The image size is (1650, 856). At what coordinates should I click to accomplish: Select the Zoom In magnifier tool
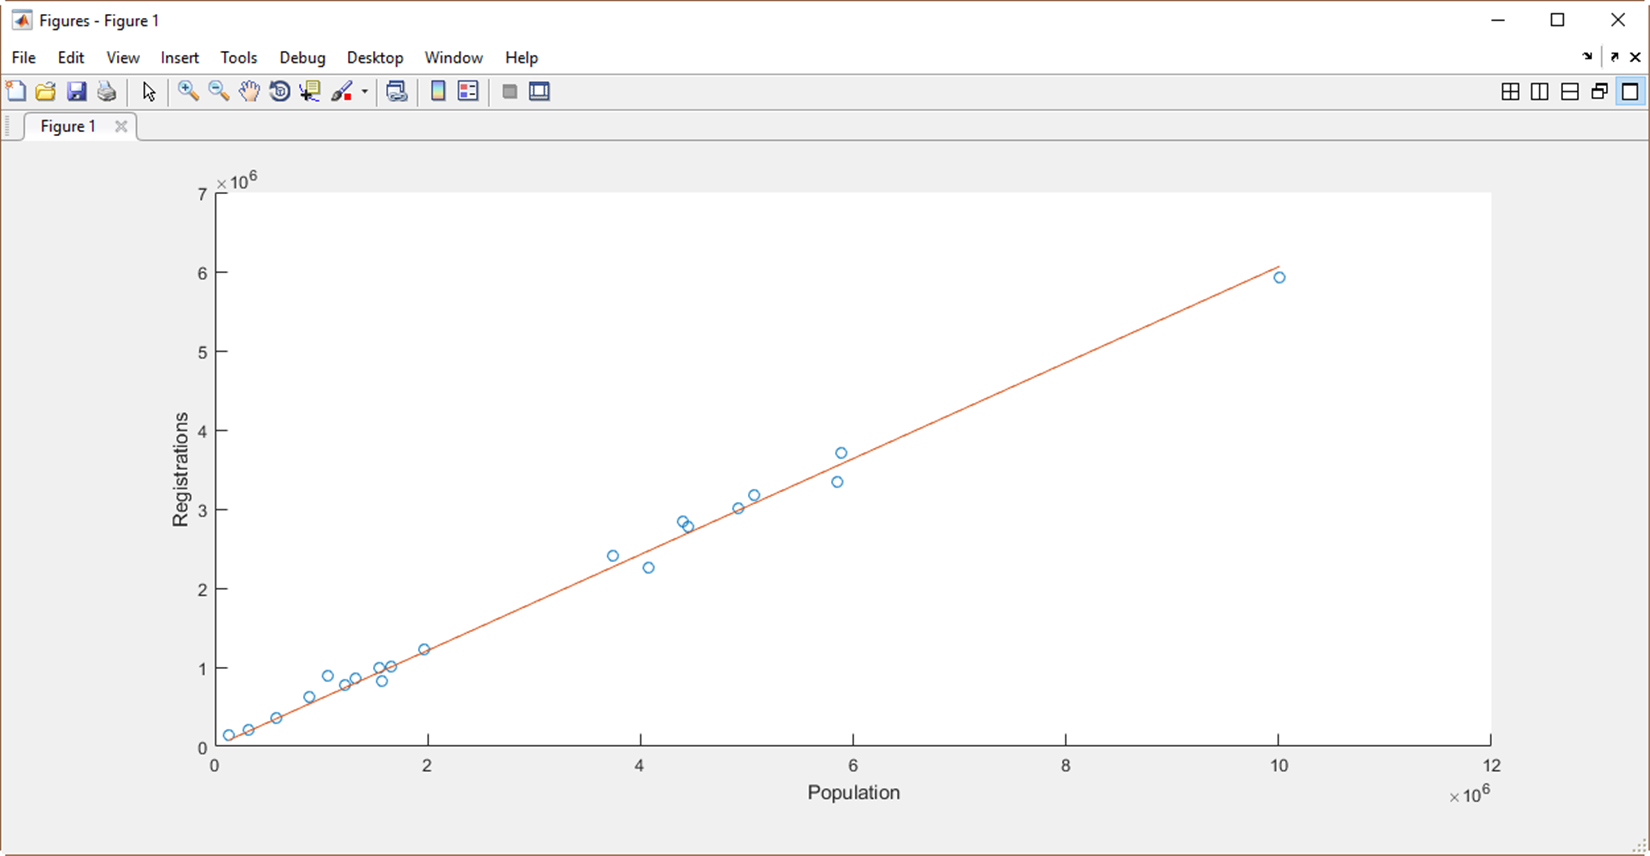click(188, 92)
